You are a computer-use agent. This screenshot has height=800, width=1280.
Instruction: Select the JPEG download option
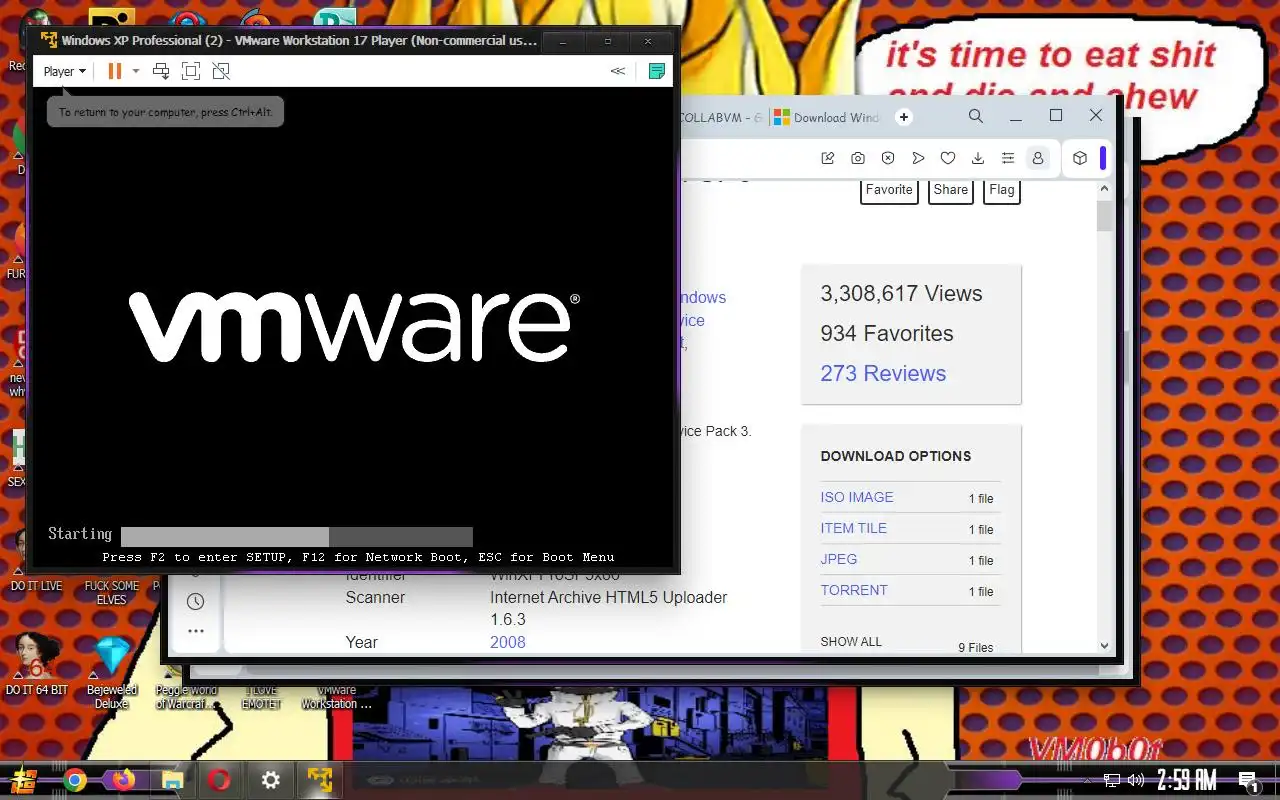(839, 559)
